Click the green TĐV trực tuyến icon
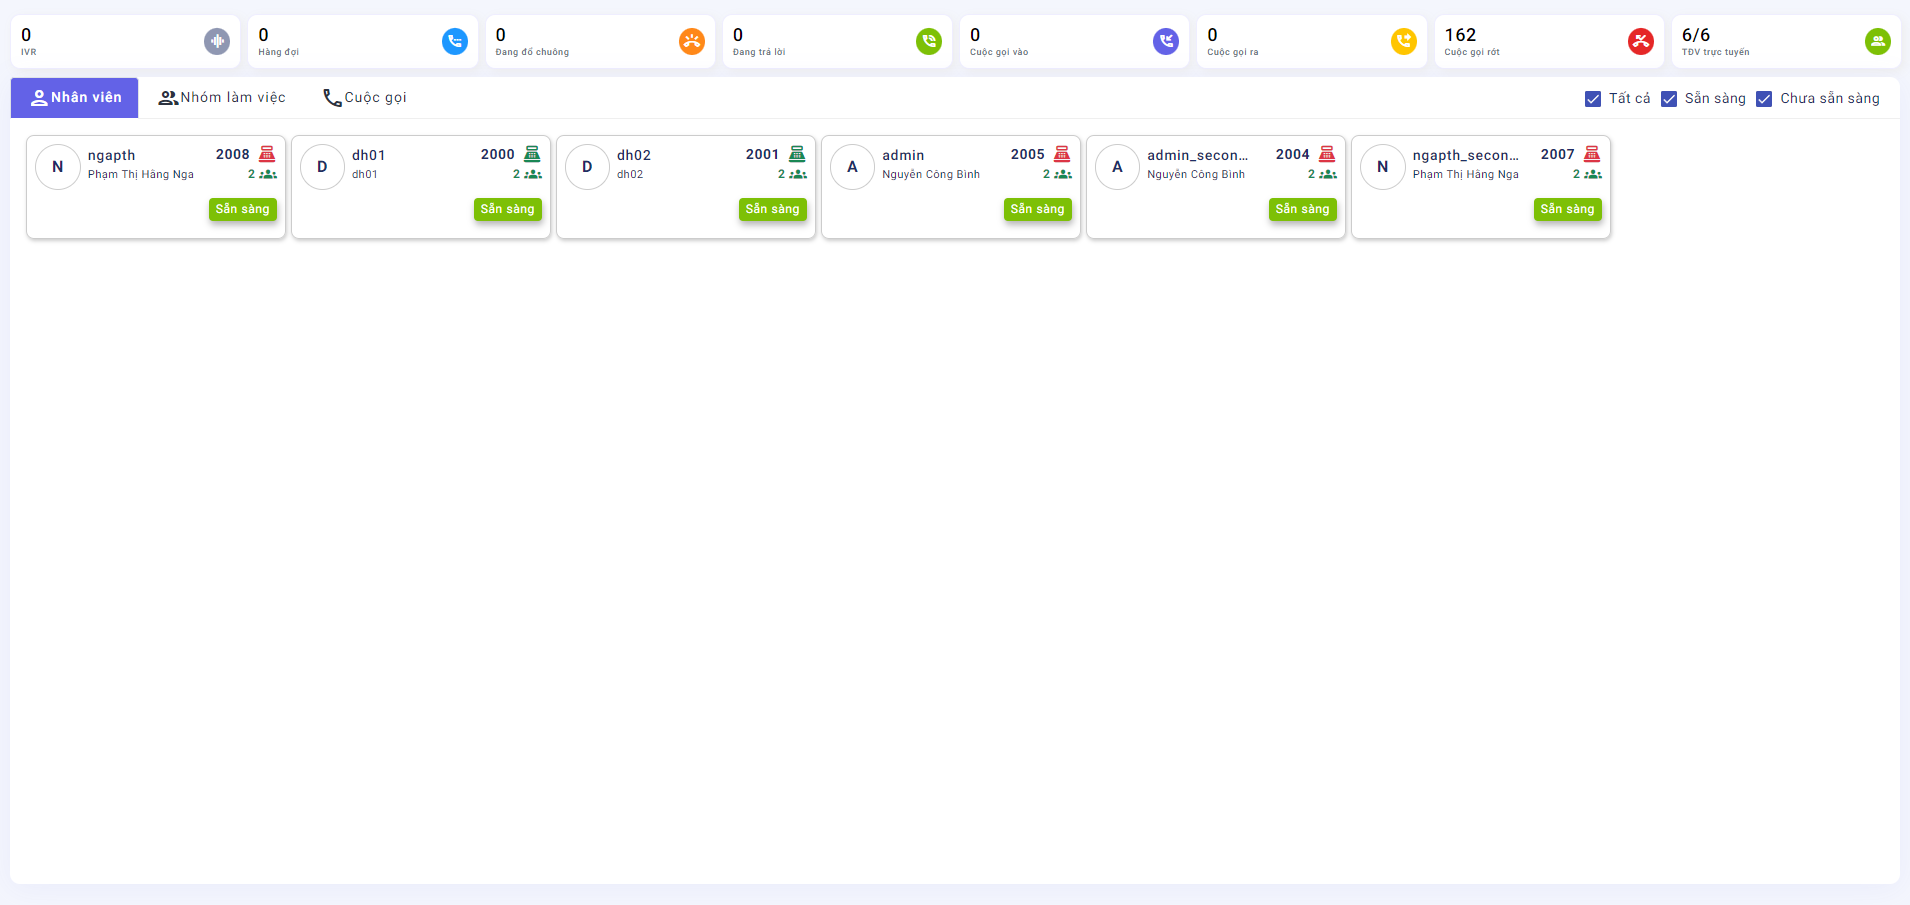This screenshot has width=1910, height=905. (x=1878, y=41)
